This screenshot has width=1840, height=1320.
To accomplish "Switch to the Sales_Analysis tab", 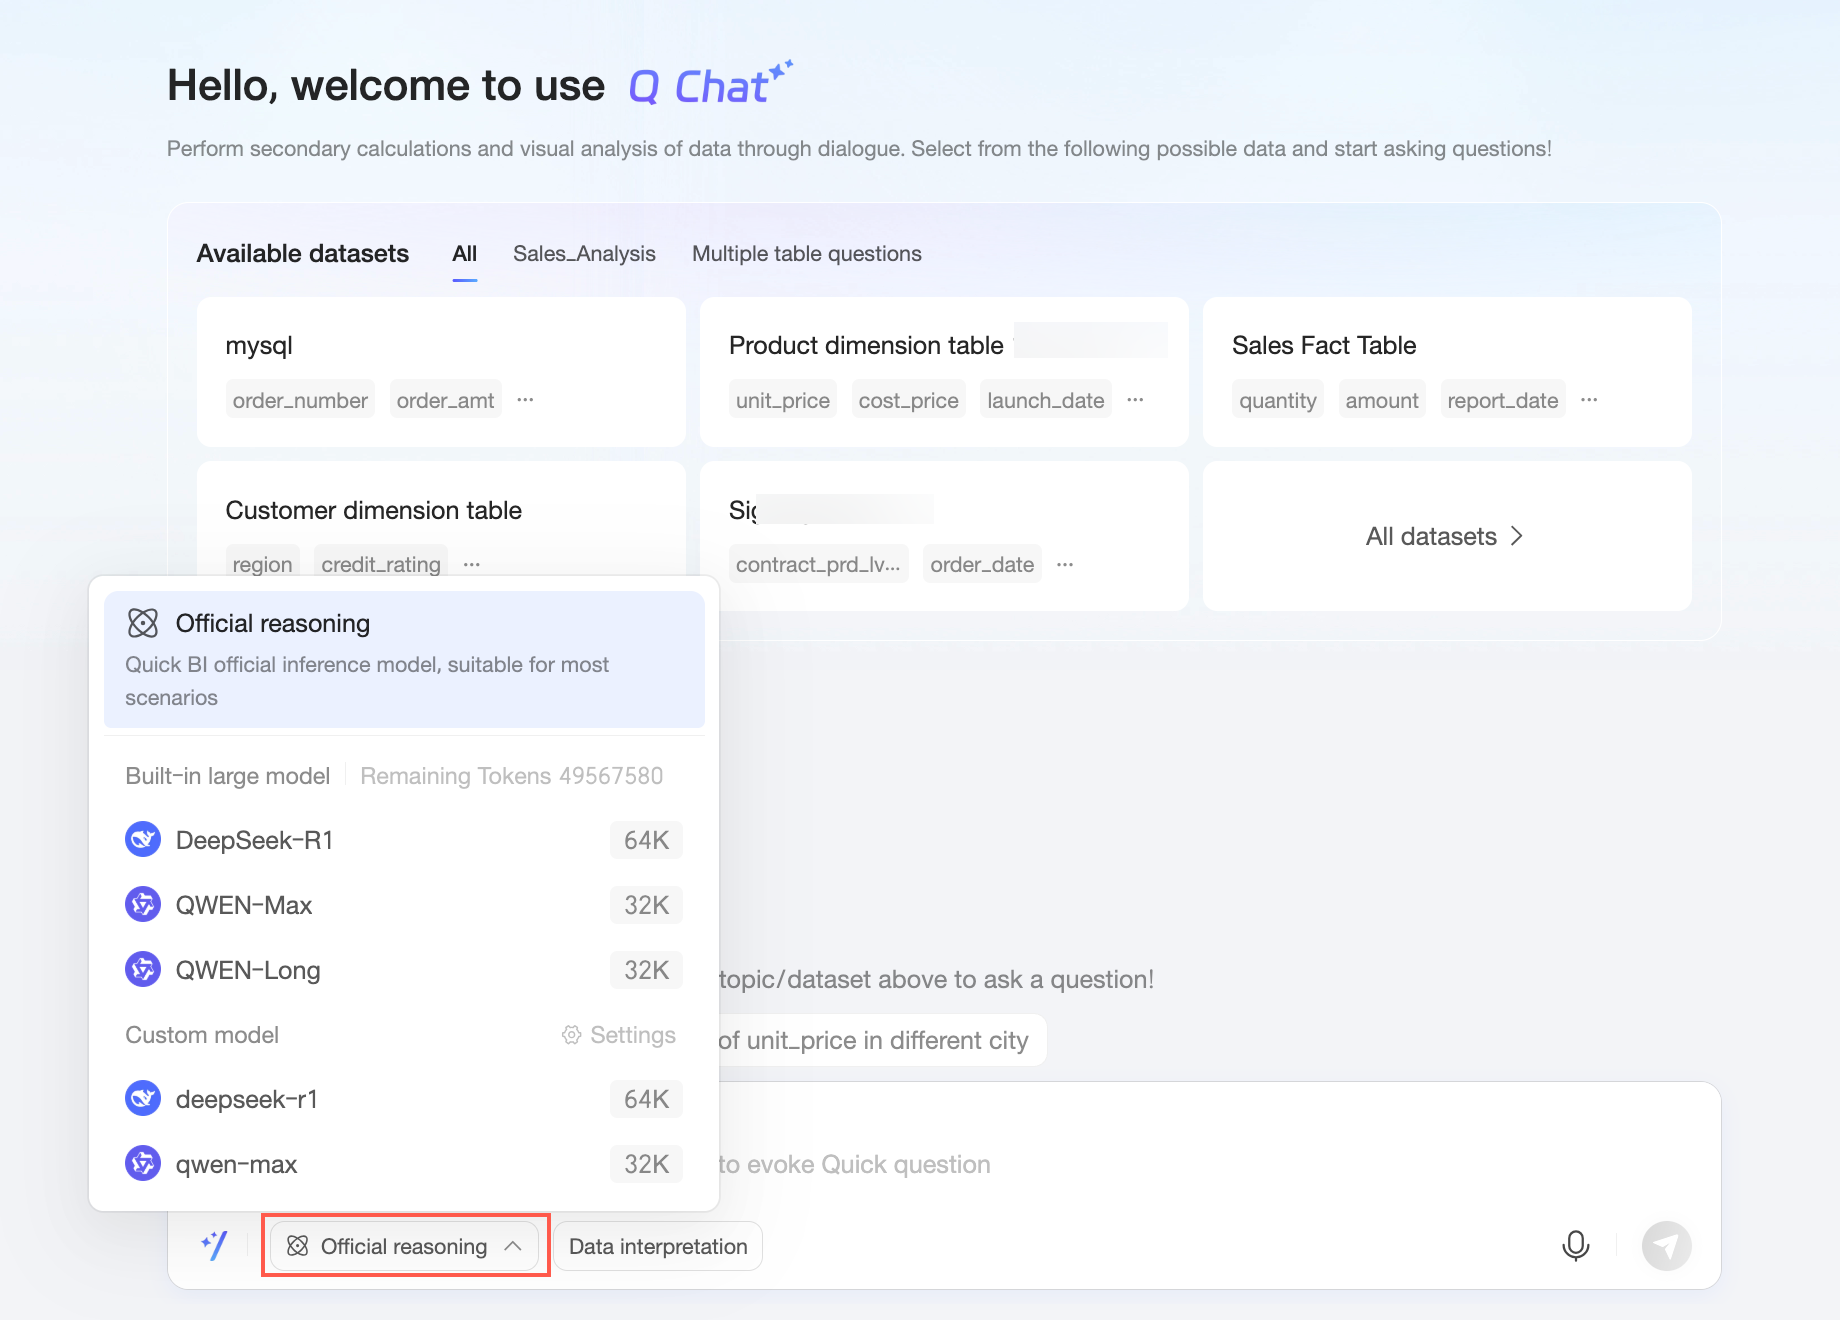I will [584, 254].
